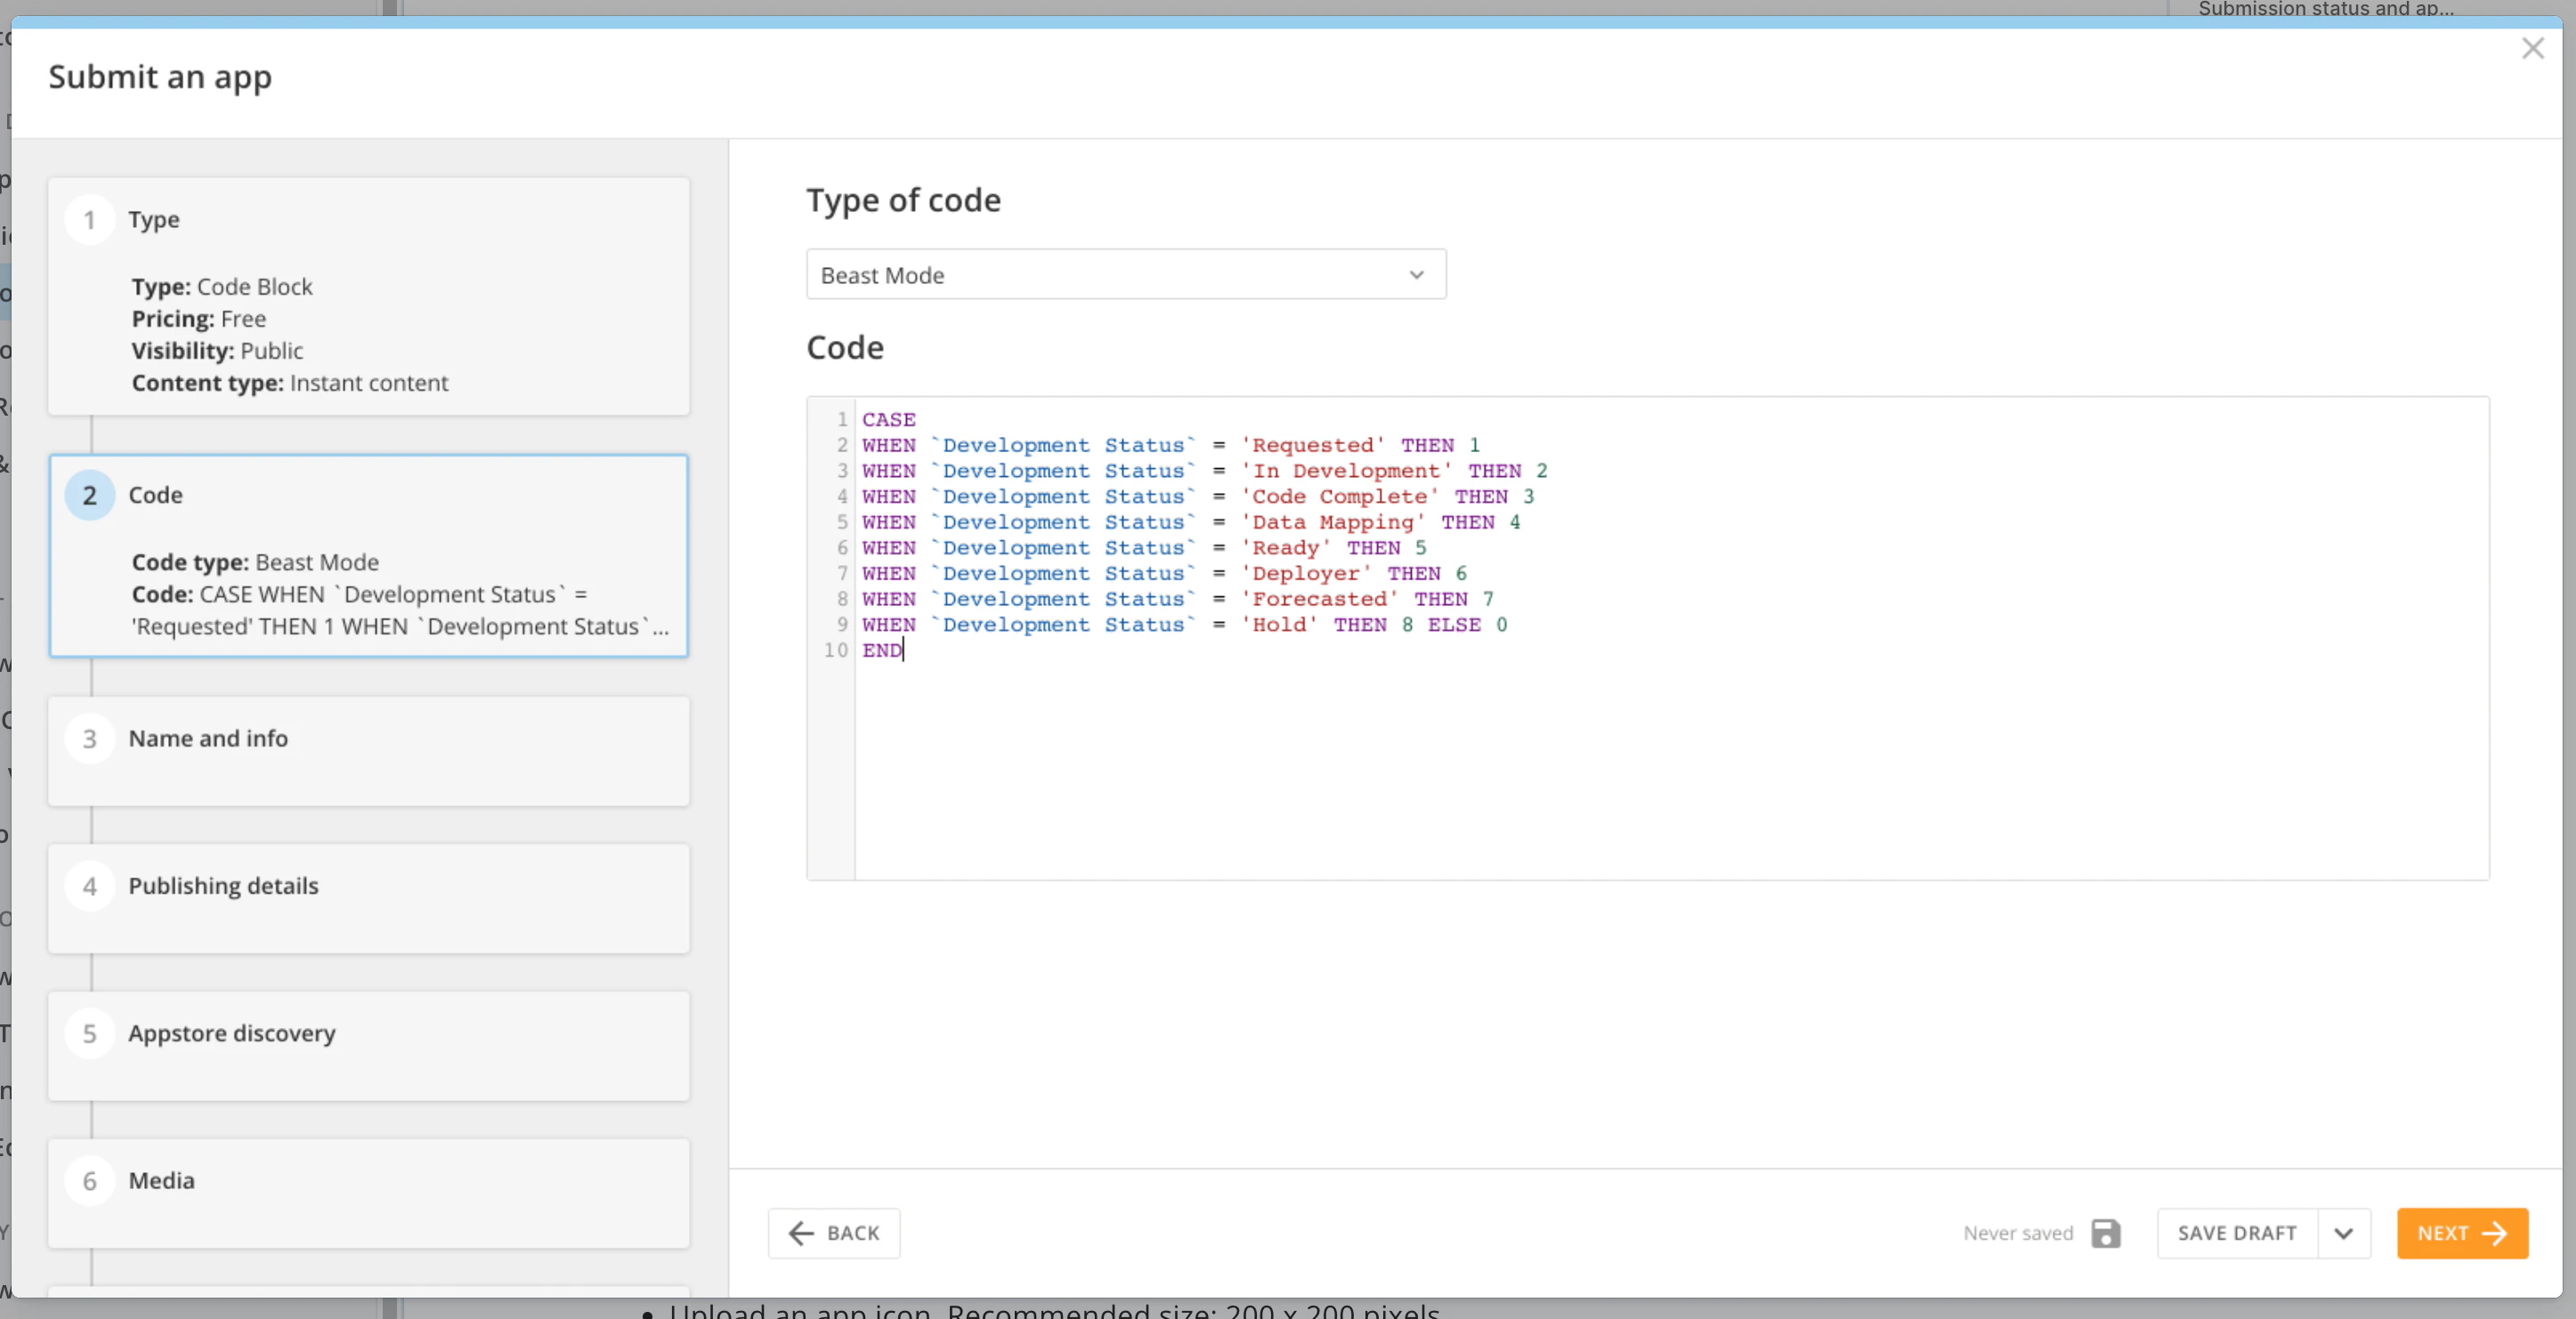Viewport: 2576px width, 1319px height.
Task: Click 'Code type: Beast Mode' summary text
Action: pyautogui.click(x=255, y=562)
